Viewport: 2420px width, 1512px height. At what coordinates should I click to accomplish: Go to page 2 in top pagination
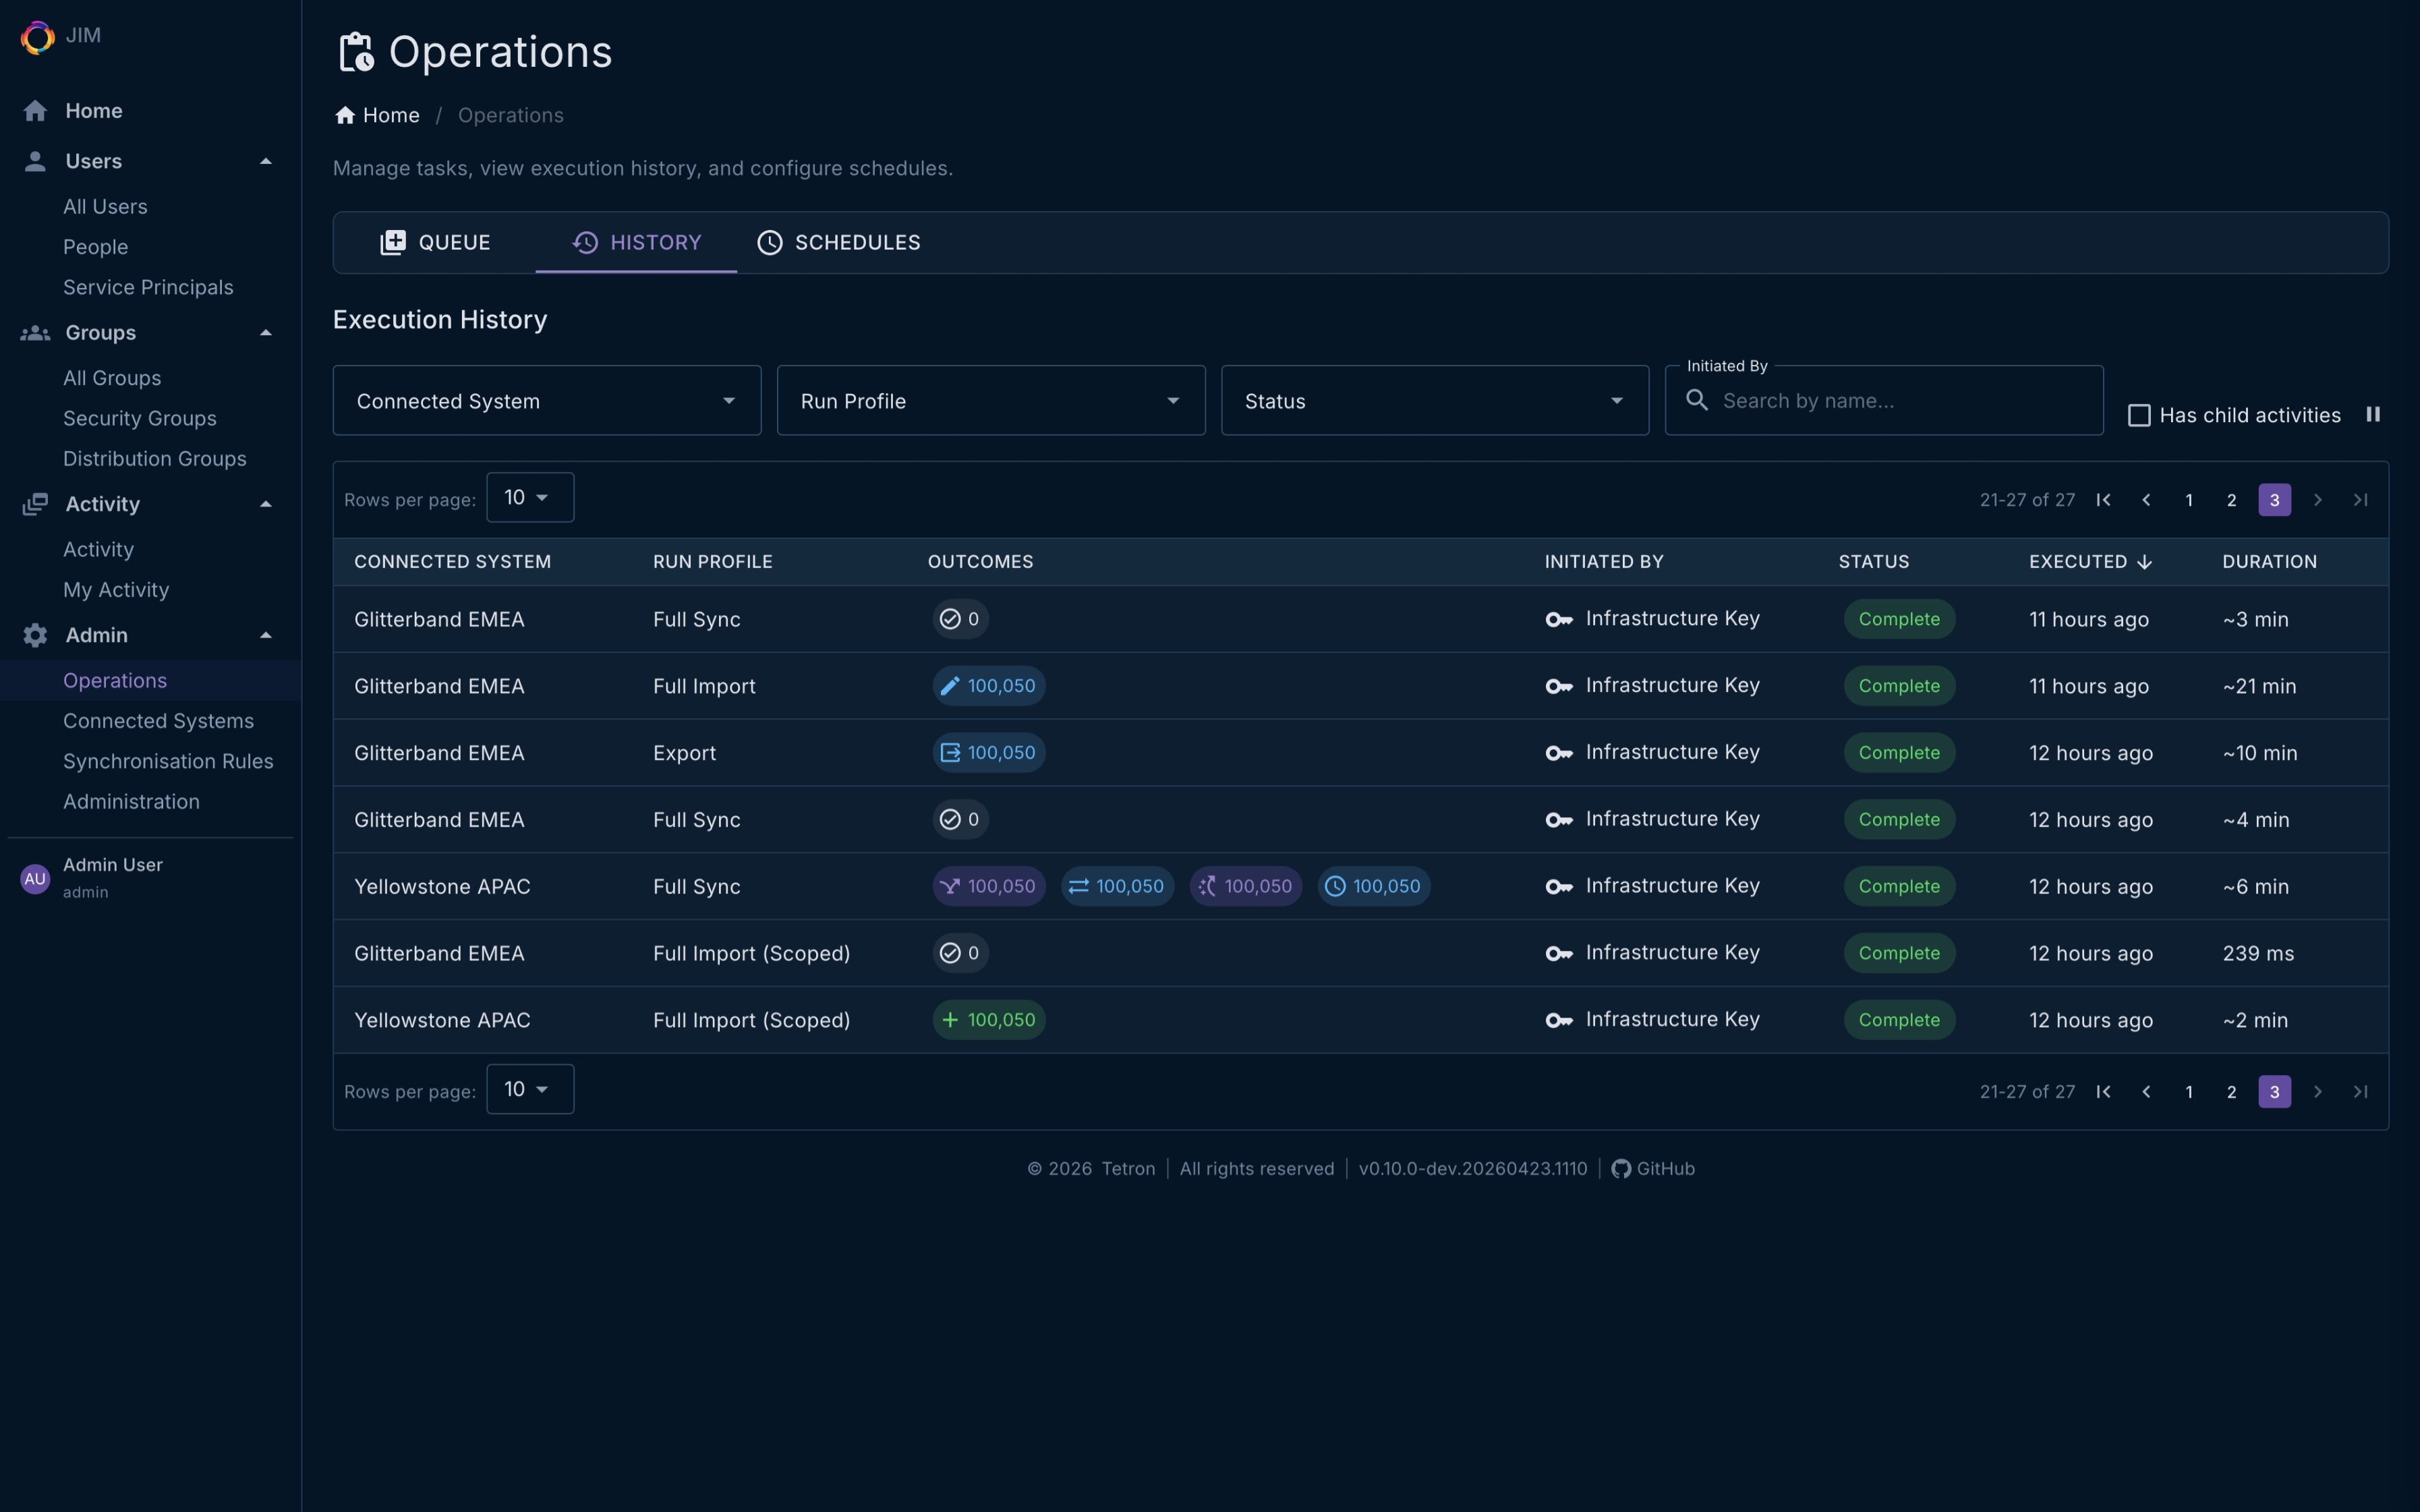click(2231, 500)
